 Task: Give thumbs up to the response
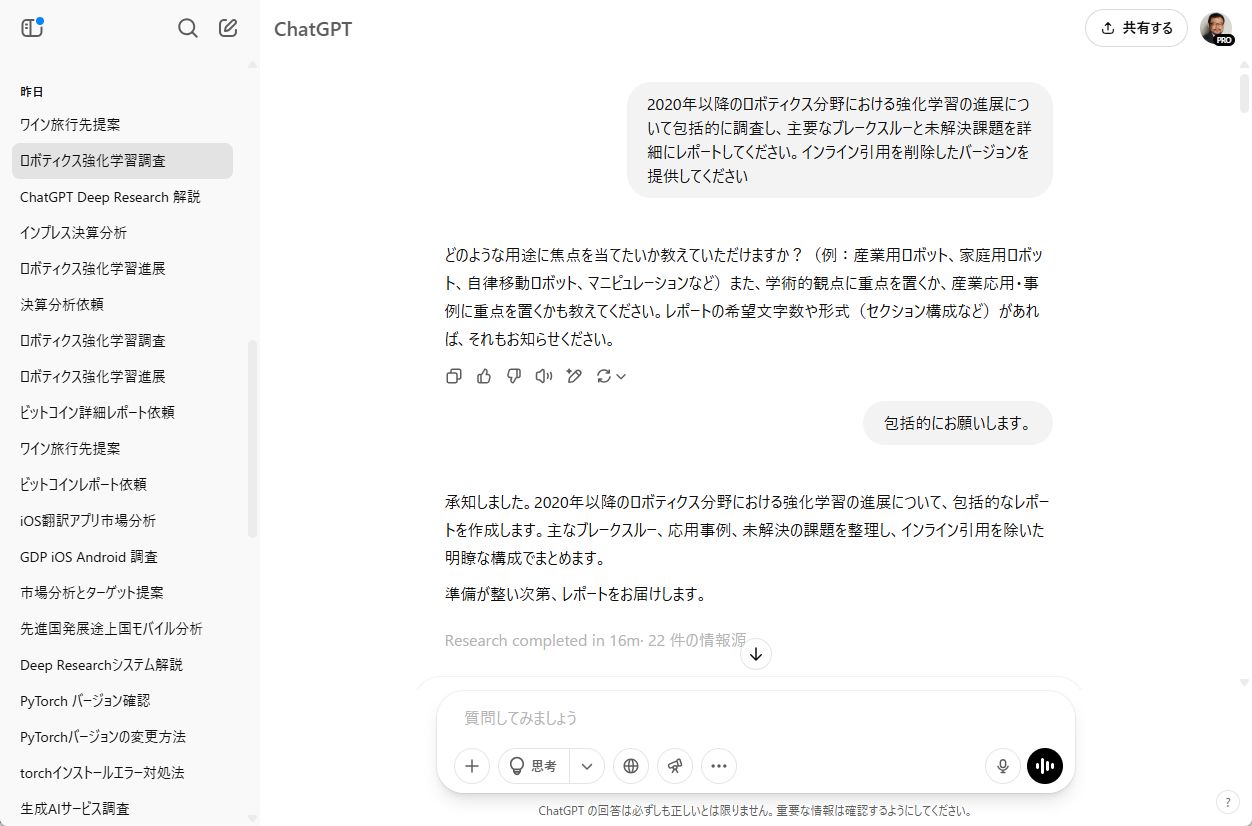pyautogui.click(x=484, y=376)
